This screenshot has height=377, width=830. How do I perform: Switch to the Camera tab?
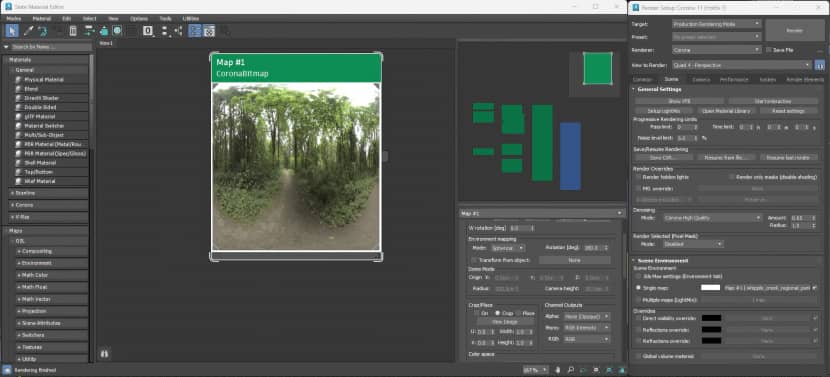pos(701,79)
